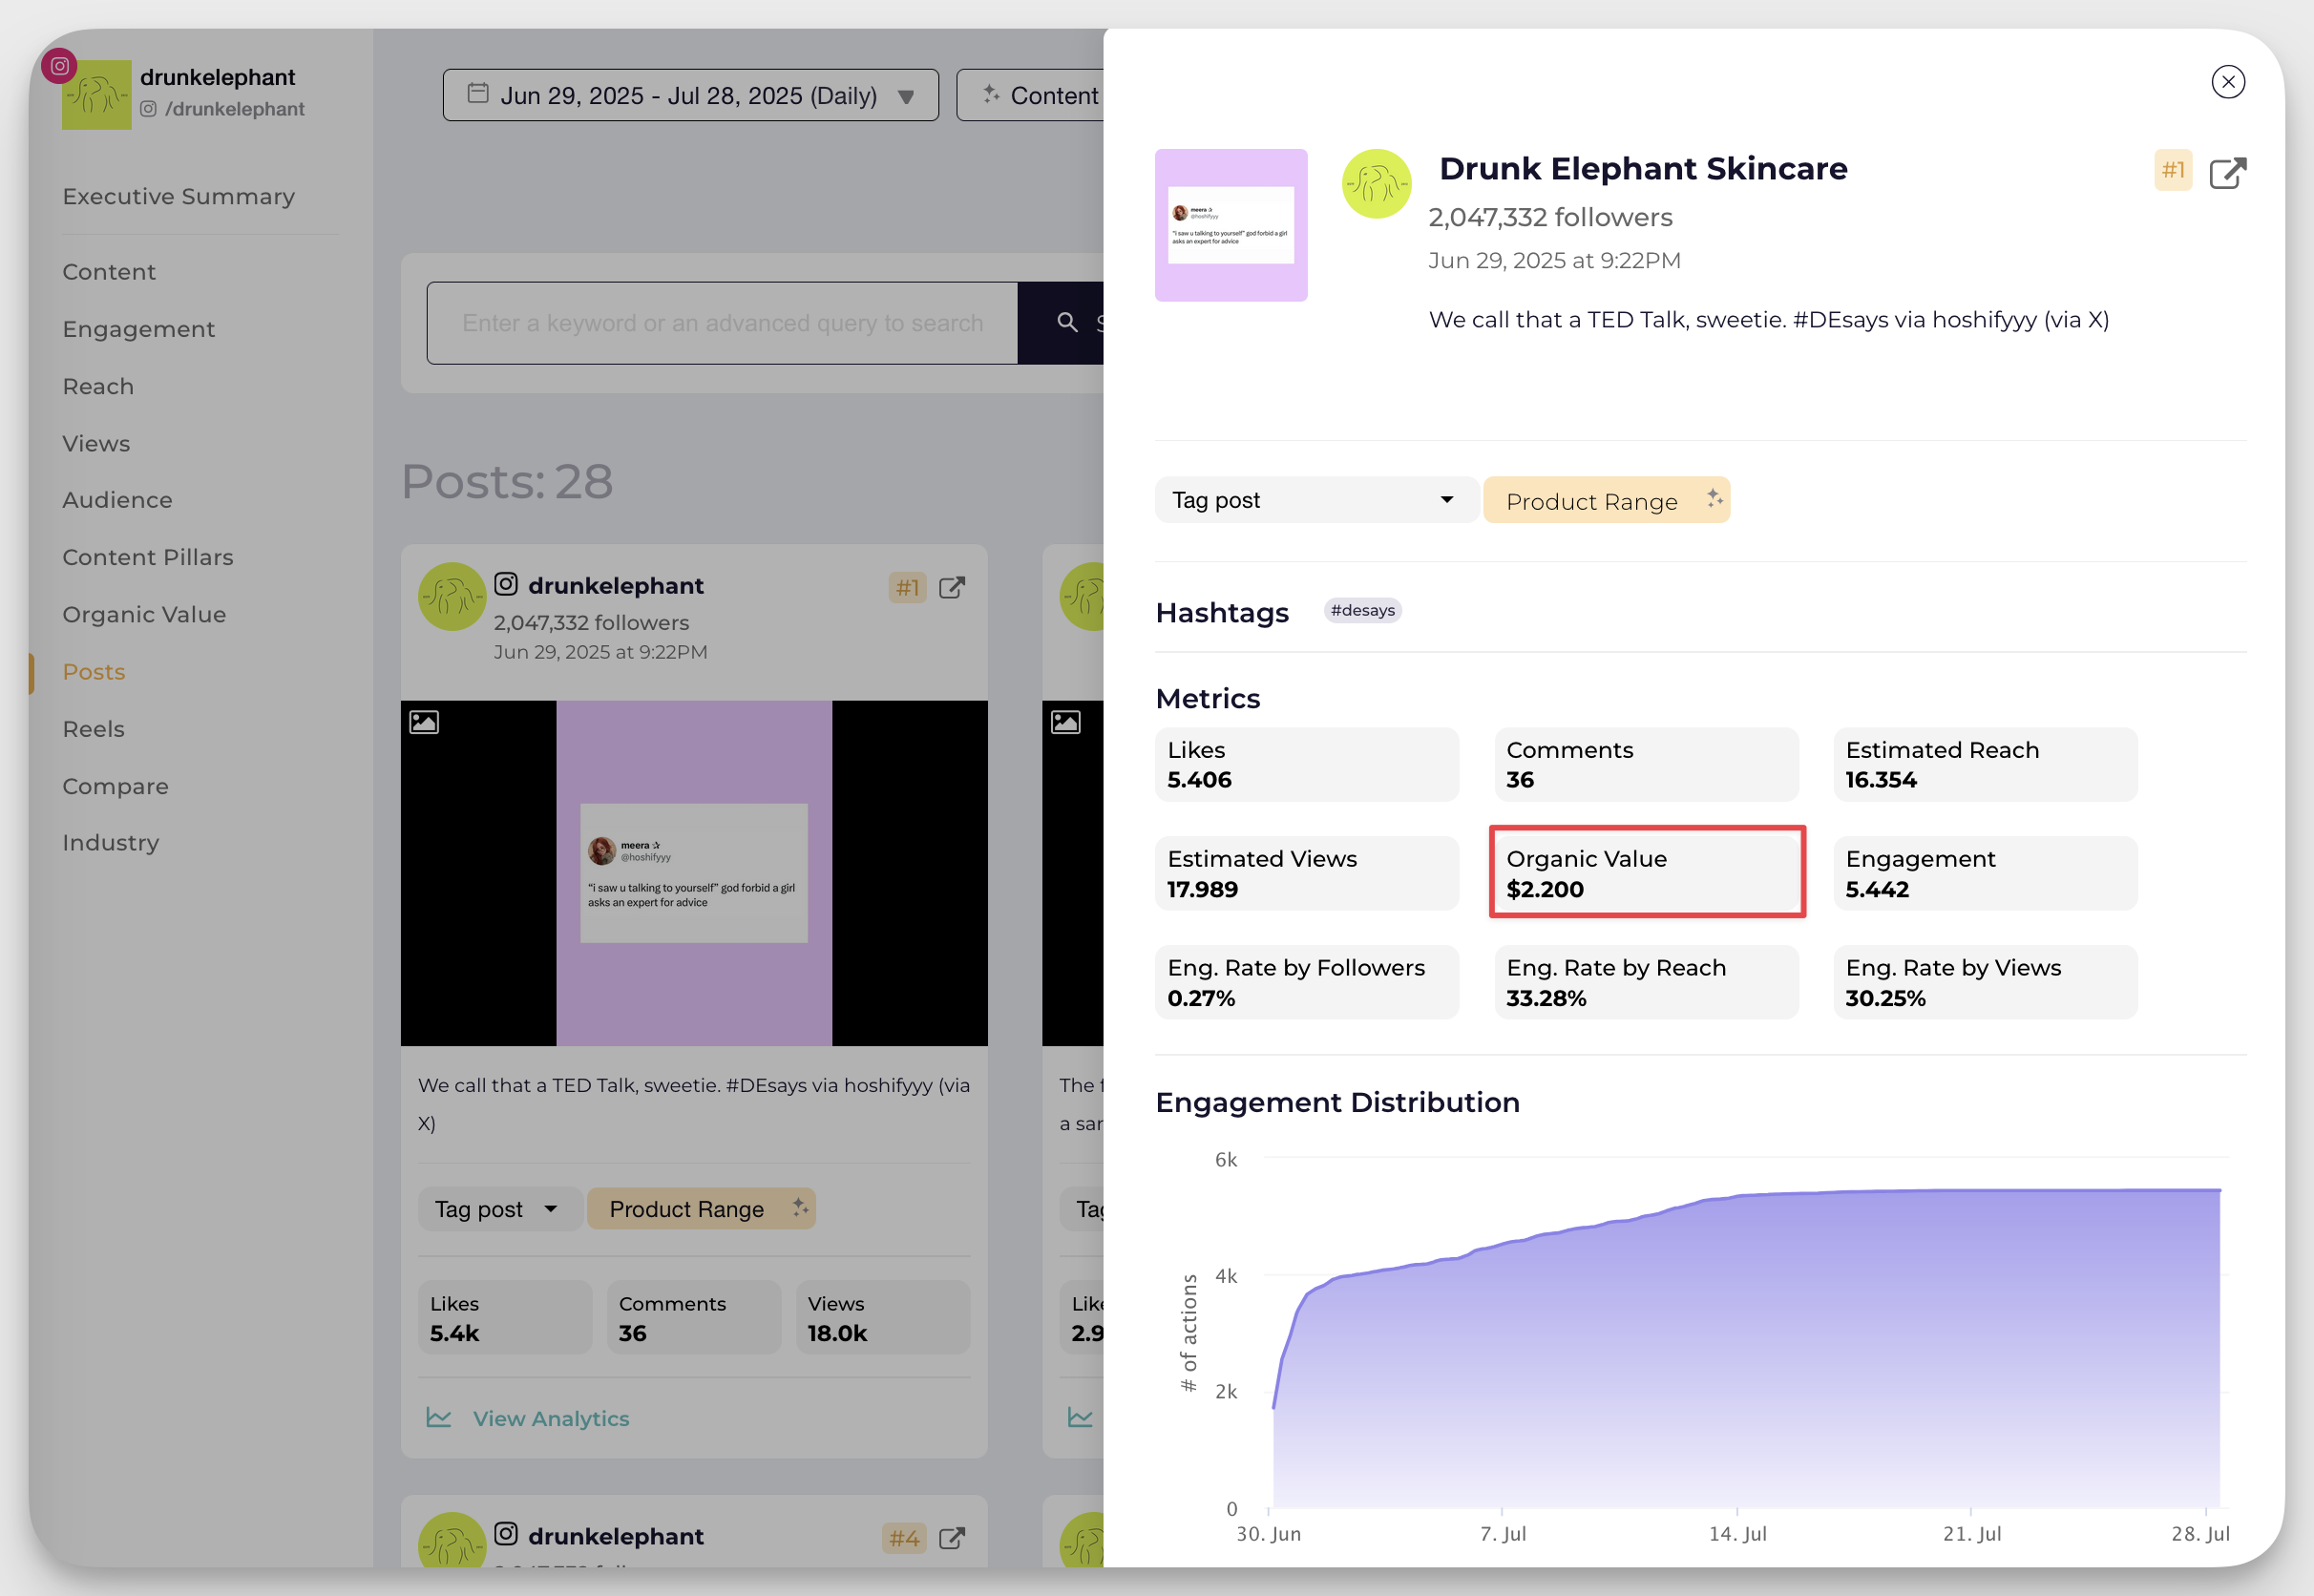Open Views section in sidebar
The image size is (2314, 1596).
96,443
